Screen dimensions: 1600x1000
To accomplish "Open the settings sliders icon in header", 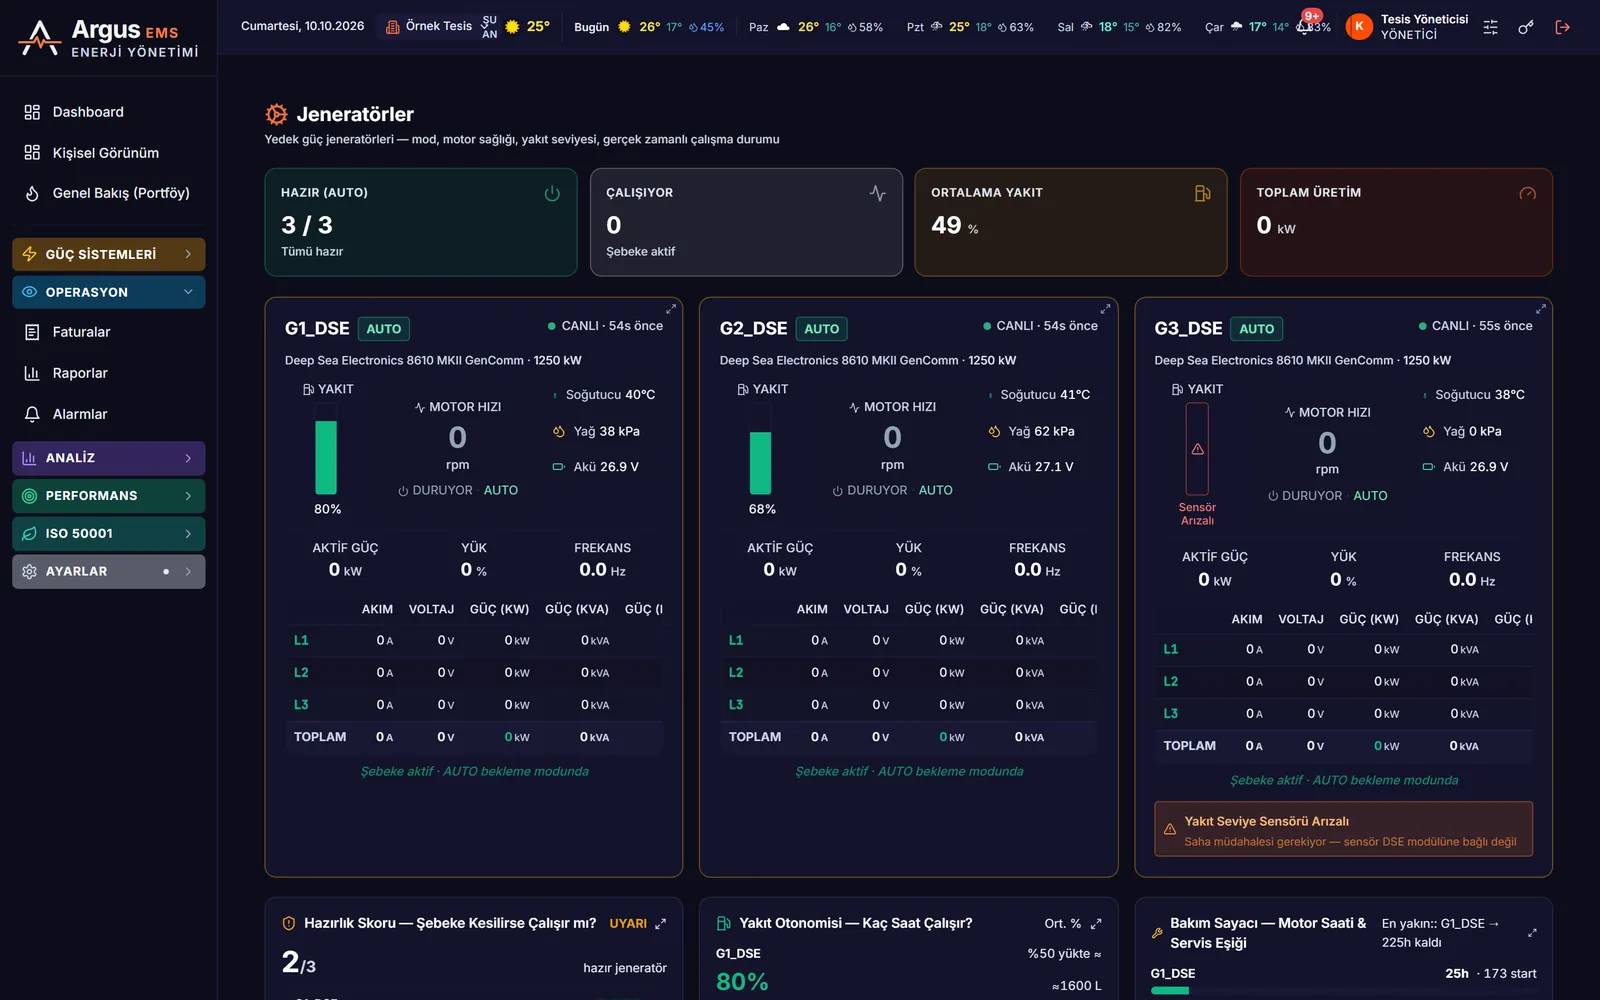I will click(x=1490, y=27).
